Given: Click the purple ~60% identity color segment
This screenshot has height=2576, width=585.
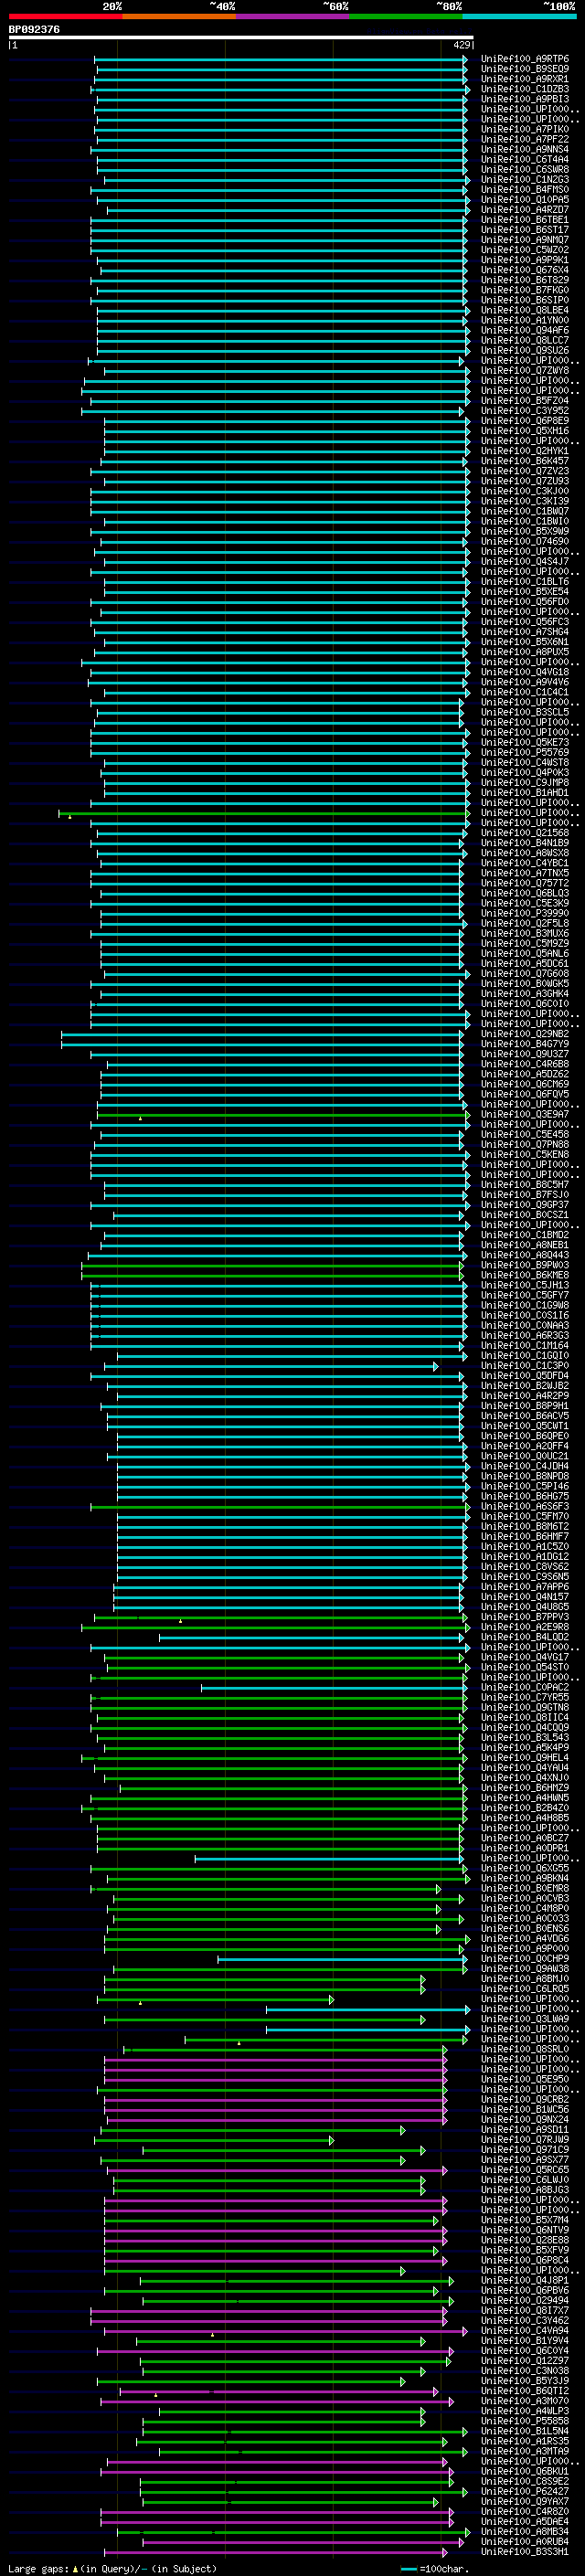Looking at the screenshot, I should pos(293,16).
